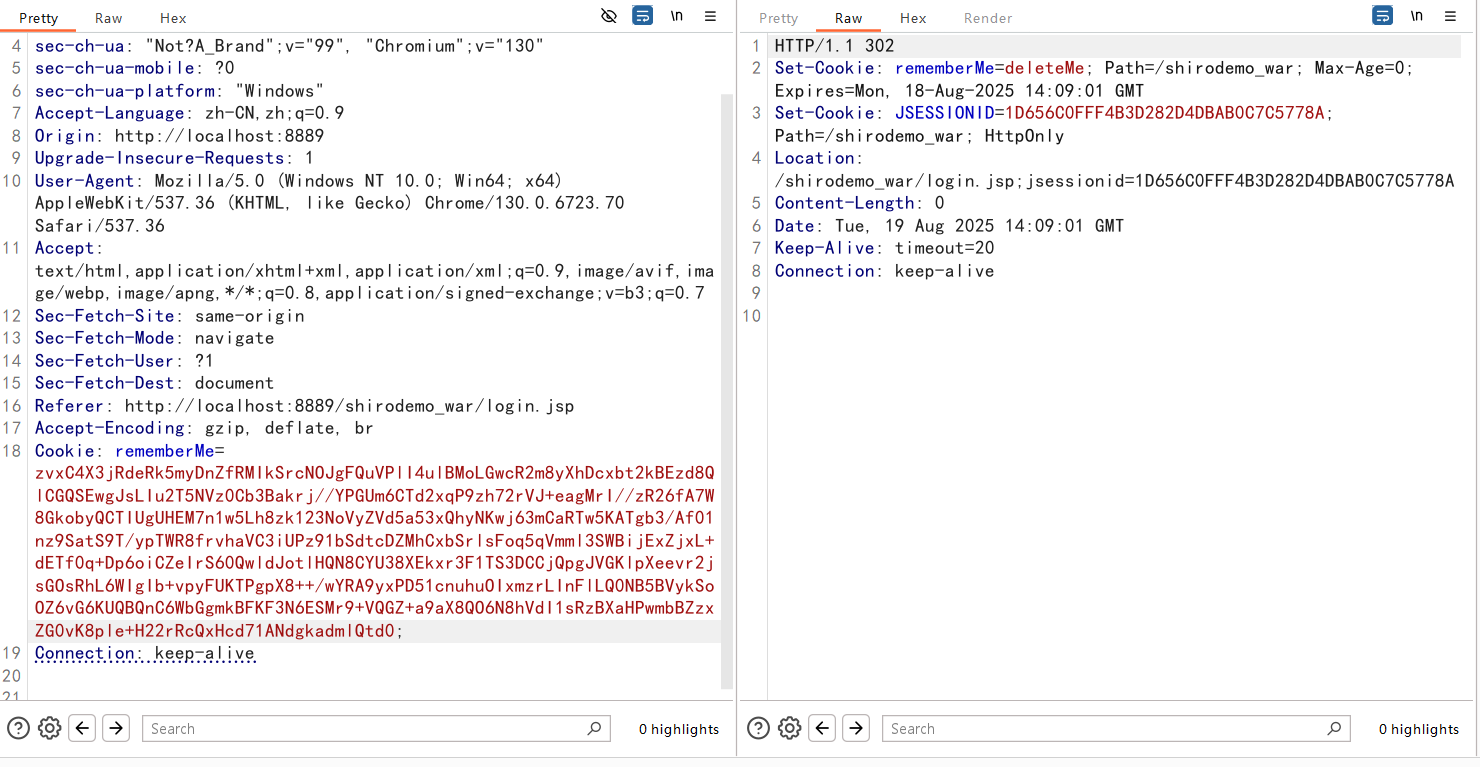Toggle hidden characters eye icon in request
The height and width of the screenshot is (767, 1480).
point(609,16)
